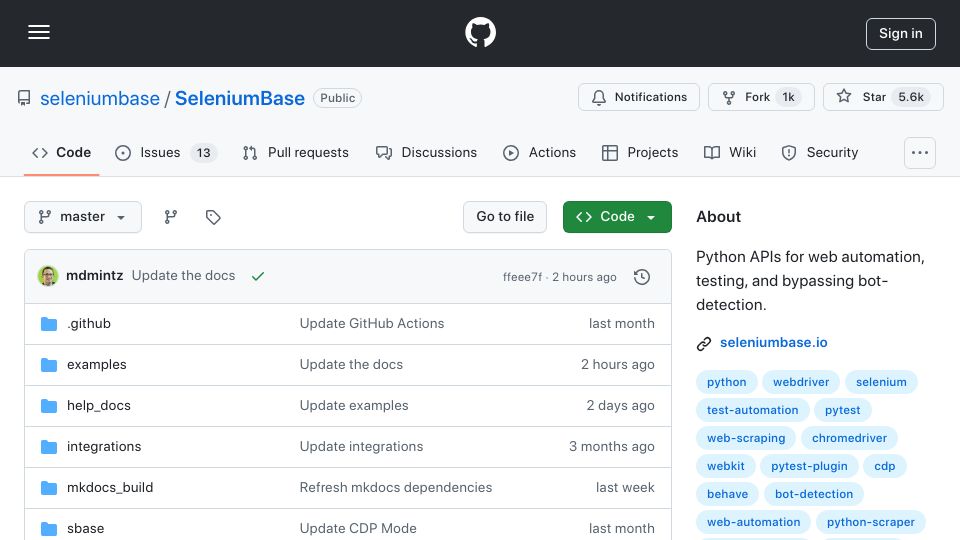Open the hamburger navigation menu
This screenshot has height=540, width=960.
[39, 32]
